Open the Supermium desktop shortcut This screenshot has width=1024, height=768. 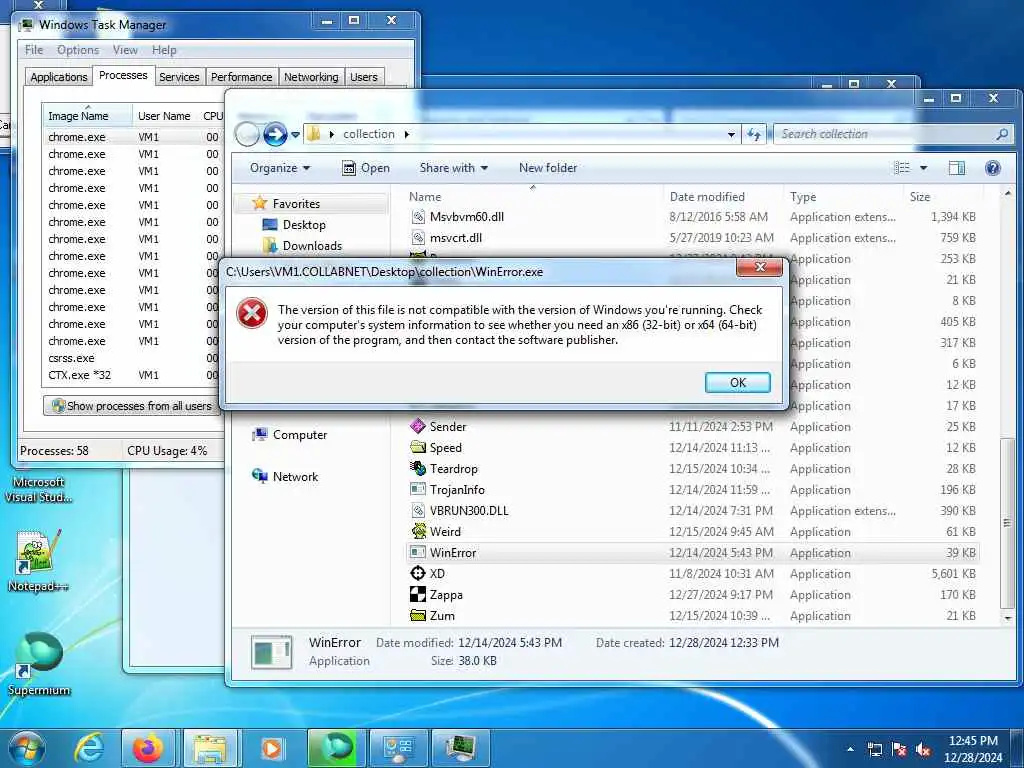[x=39, y=664]
